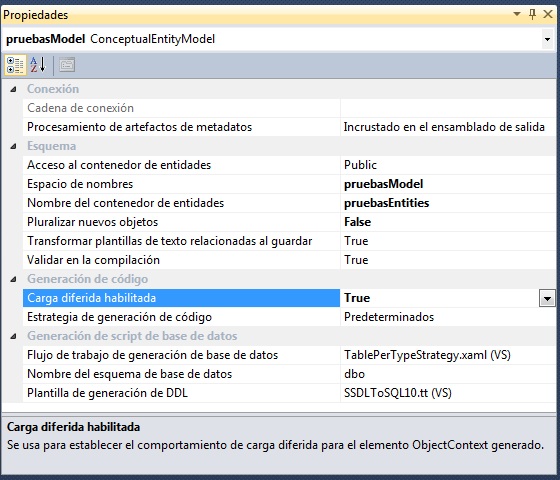The height and width of the screenshot is (480, 560).
Task: Collapse the Generación de código category
Action: click(x=13, y=279)
